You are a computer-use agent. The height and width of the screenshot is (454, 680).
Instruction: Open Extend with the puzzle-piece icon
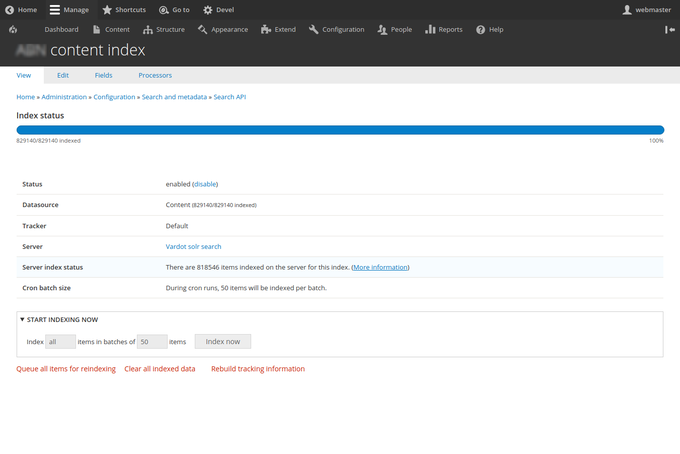pos(266,29)
